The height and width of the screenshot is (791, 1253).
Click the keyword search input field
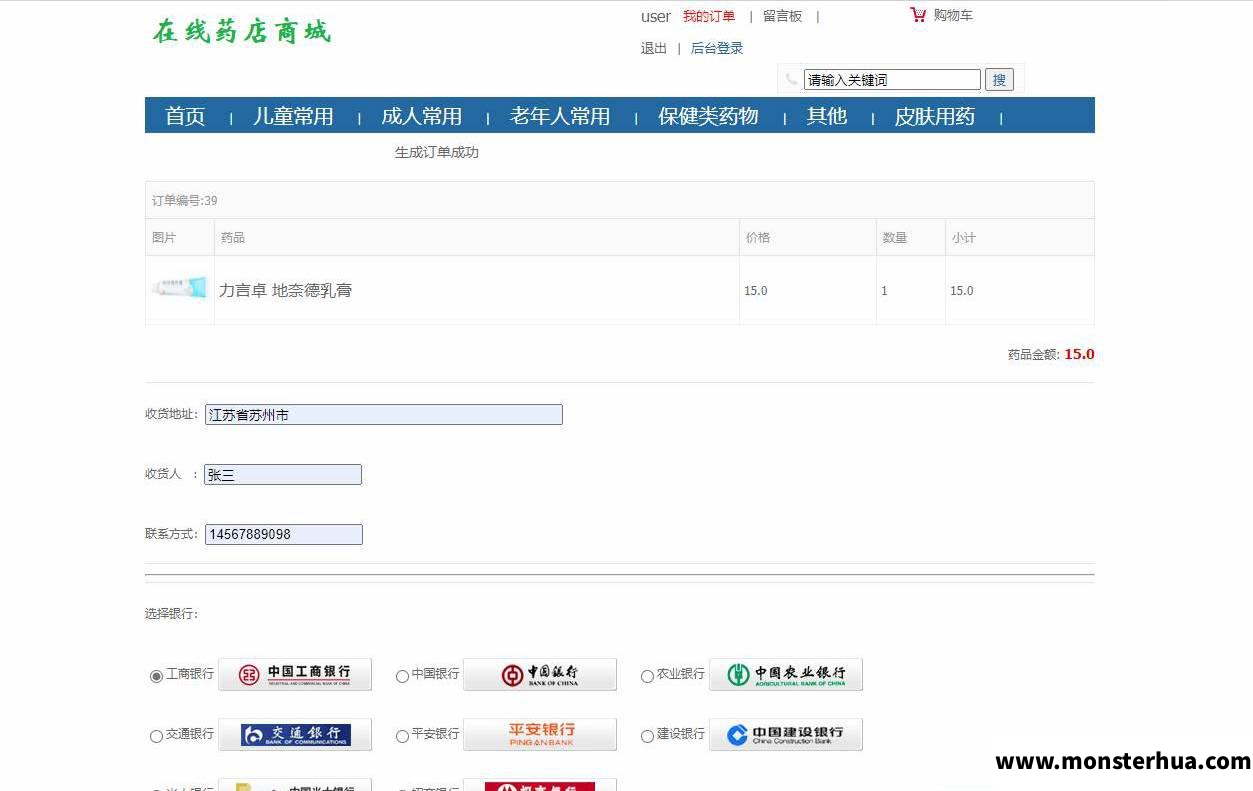(892, 80)
